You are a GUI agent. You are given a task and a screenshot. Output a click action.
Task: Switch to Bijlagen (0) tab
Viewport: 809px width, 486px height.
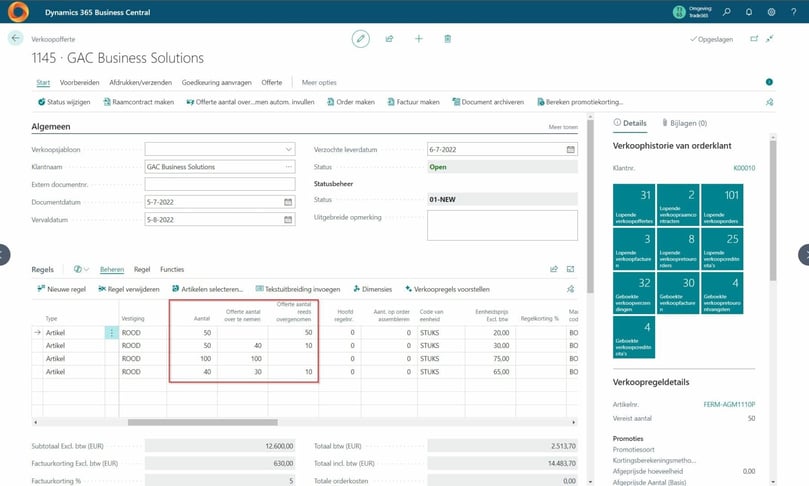(x=685, y=123)
